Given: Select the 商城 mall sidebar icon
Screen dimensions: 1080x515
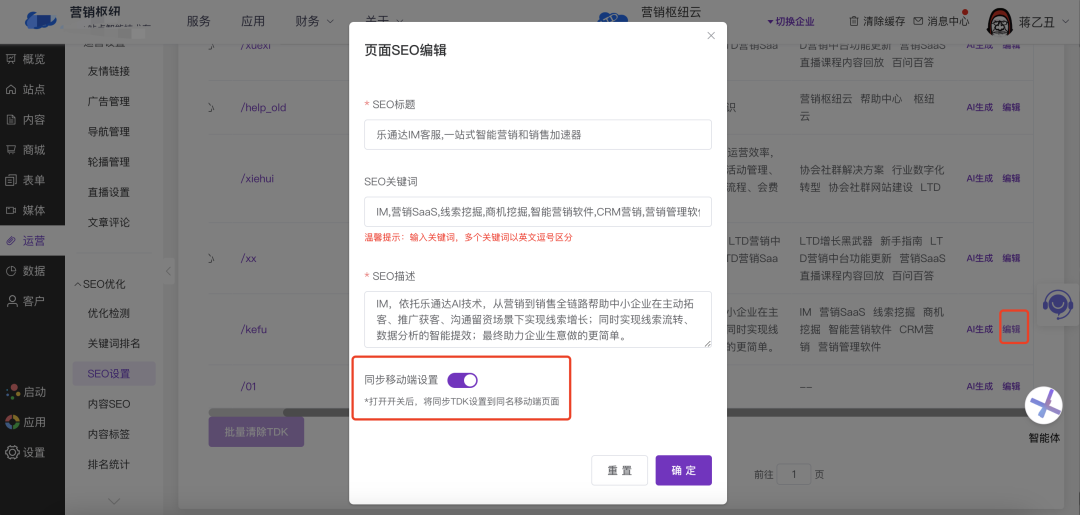Looking at the screenshot, I should tap(11, 150).
